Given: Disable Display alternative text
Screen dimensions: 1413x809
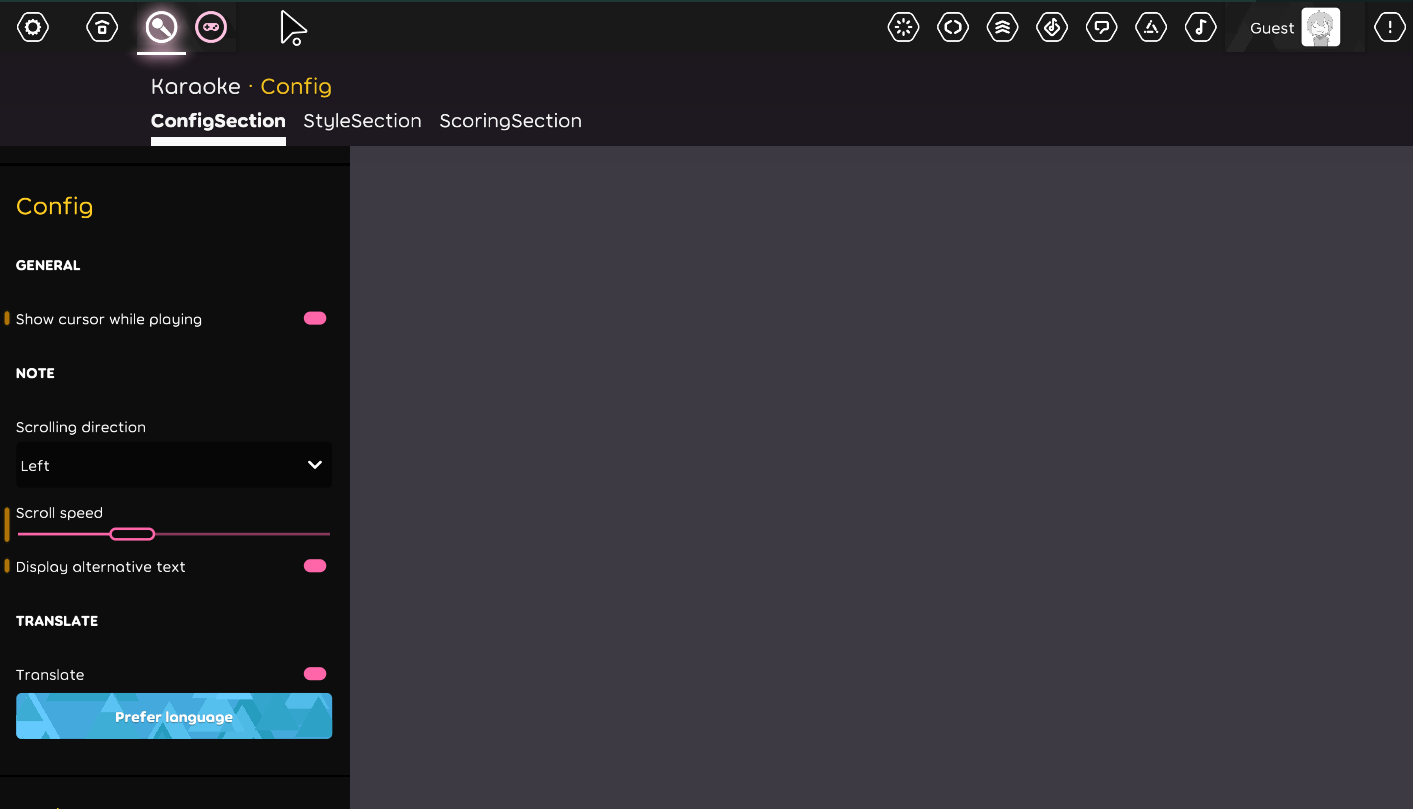Looking at the screenshot, I should pos(314,565).
